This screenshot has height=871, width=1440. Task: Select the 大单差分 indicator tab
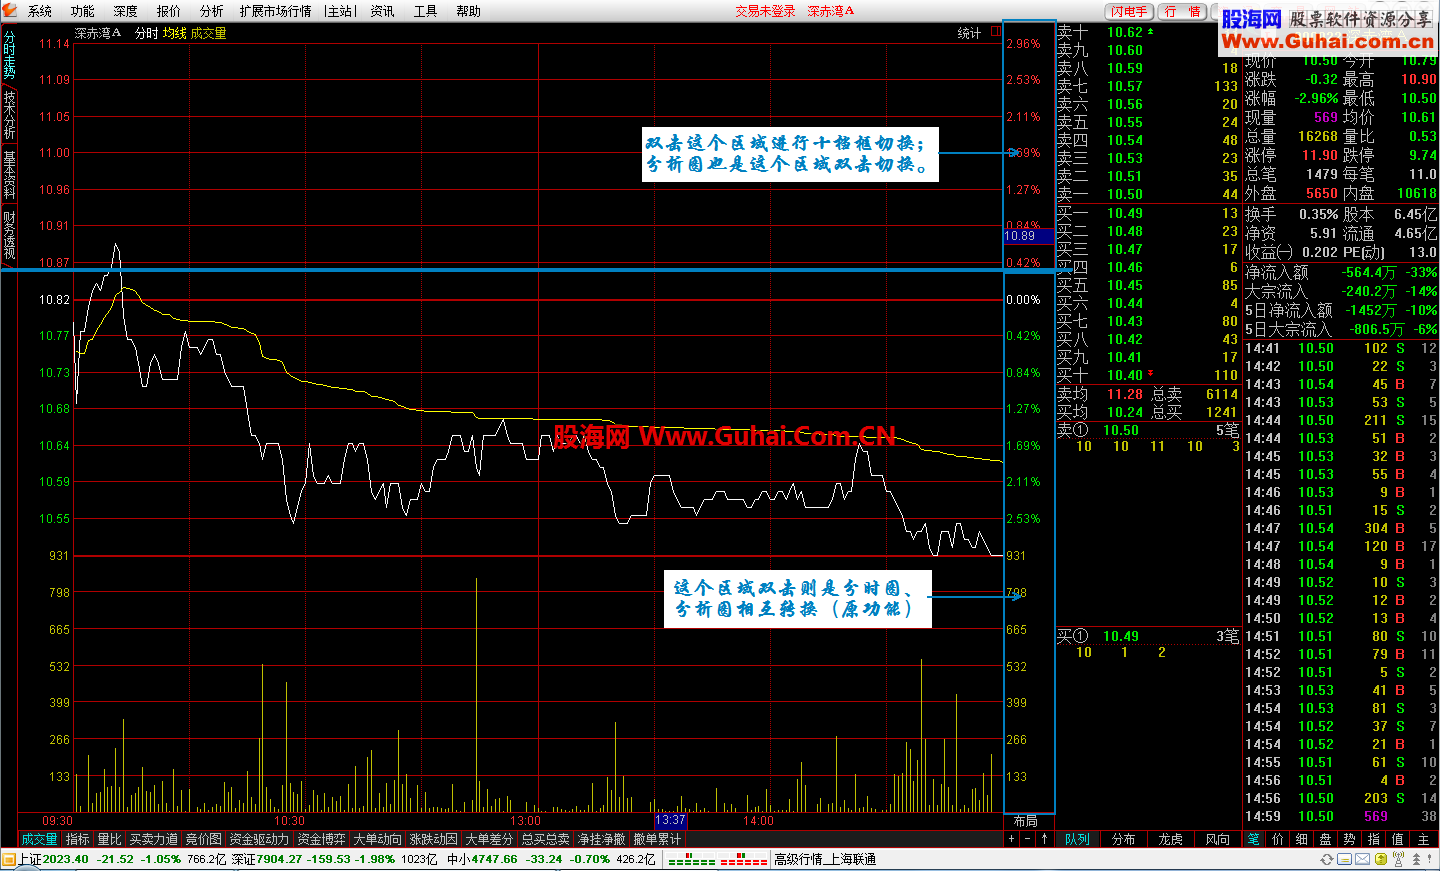489,839
